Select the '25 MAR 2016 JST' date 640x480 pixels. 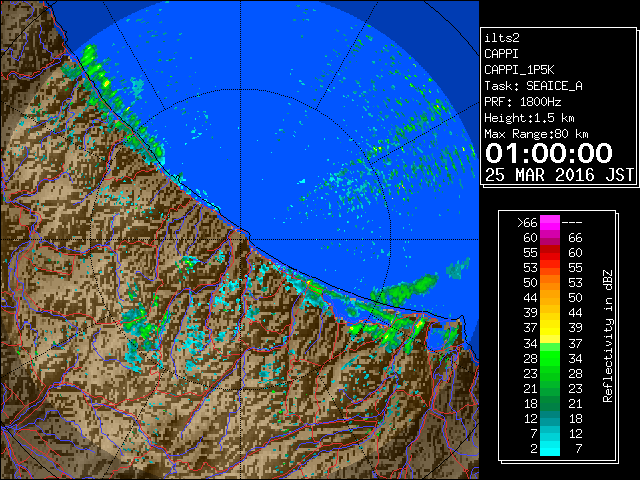click(559, 175)
